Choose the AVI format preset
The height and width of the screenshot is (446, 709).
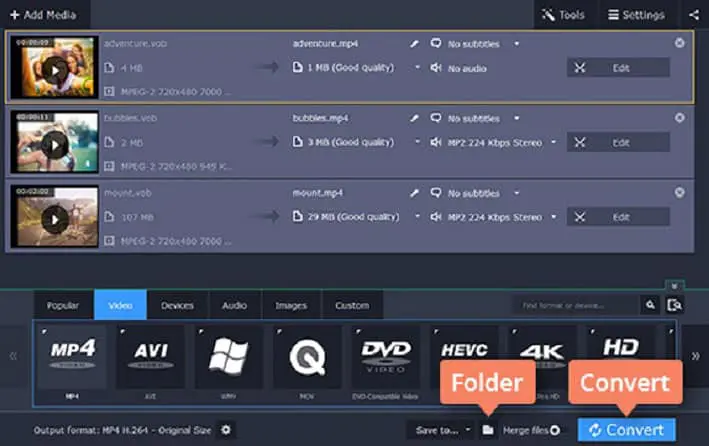pyautogui.click(x=150, y=359)
